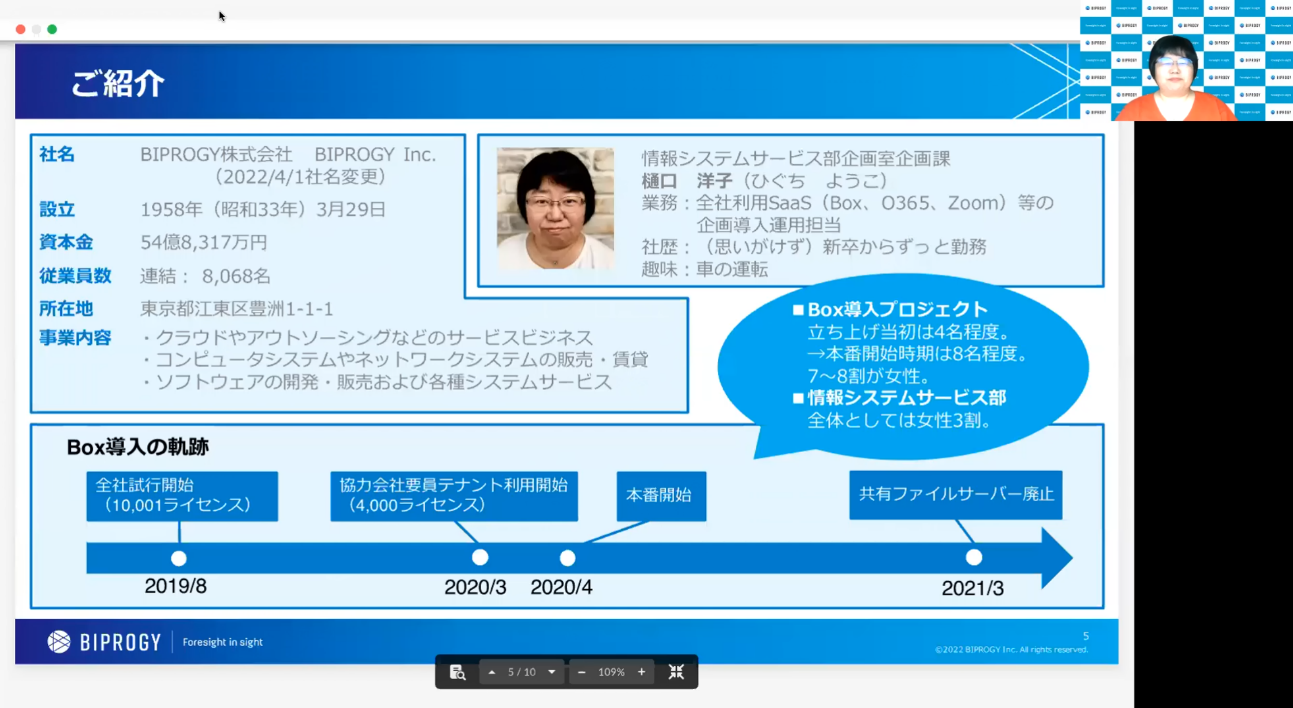
Task: Click the 2019/8 date label
Action: (176, 587)
